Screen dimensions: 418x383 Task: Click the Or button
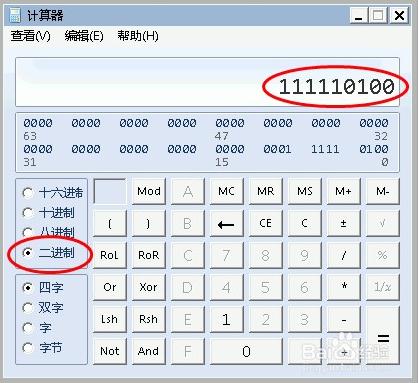pos(110,287)
